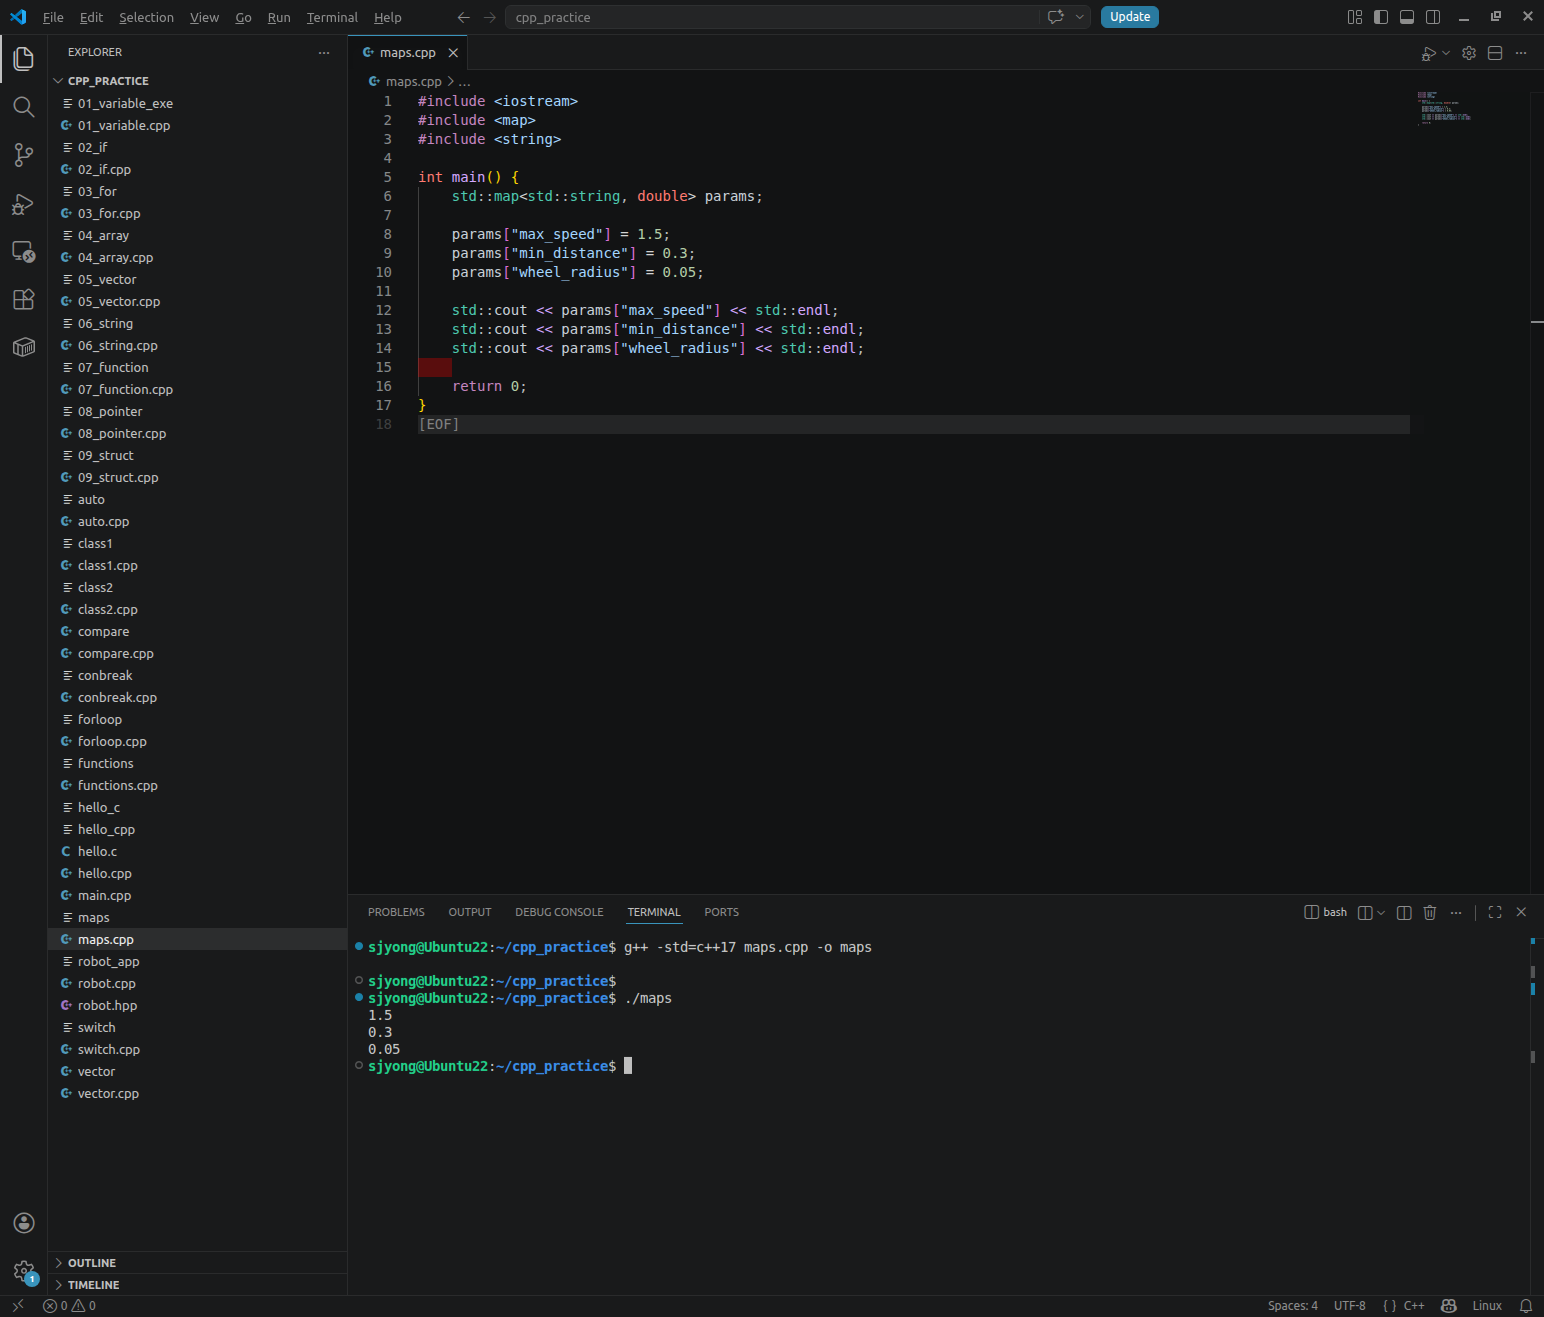Open the Accounts icon in activity bar
Image resolution: width=1544 pixels, height=1317 pixels.
24,1223
